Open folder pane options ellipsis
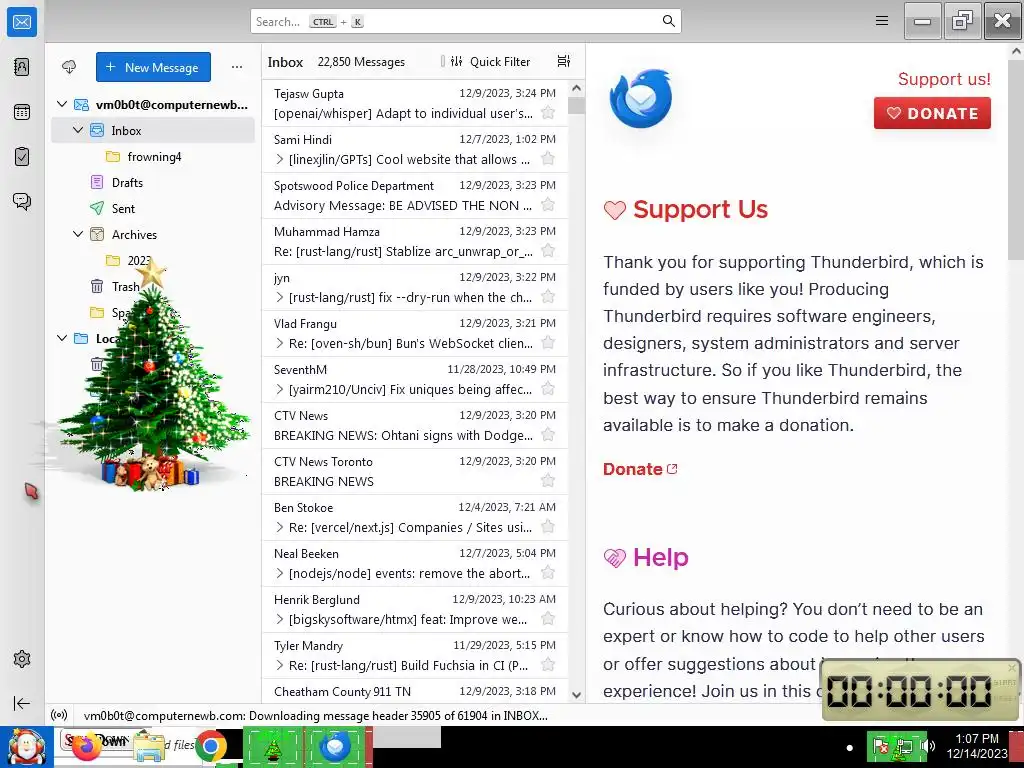 [x=237, y=67]
